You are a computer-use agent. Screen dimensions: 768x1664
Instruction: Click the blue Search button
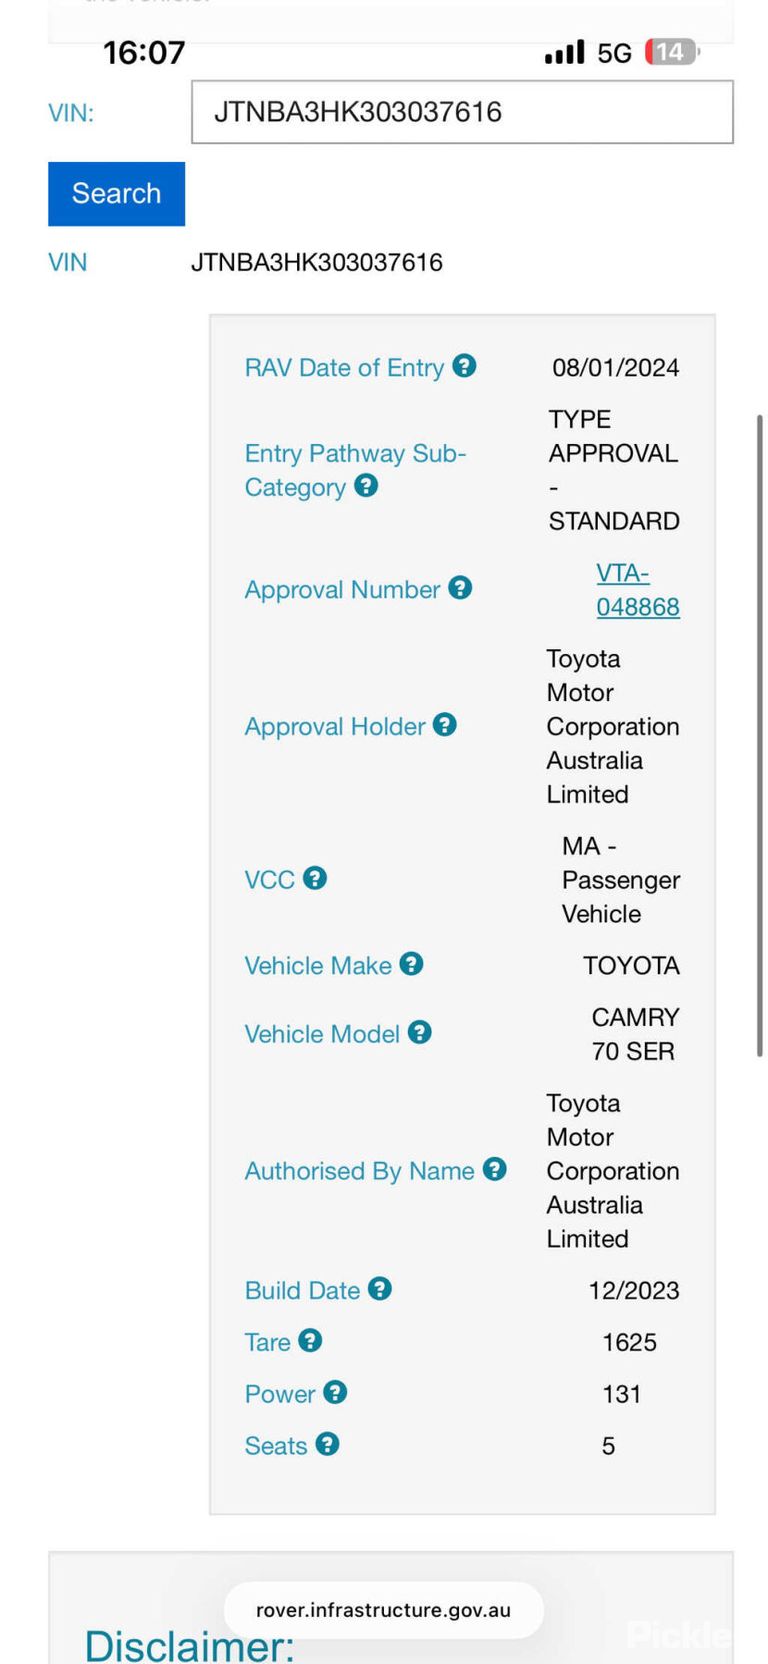coord(116,194)
